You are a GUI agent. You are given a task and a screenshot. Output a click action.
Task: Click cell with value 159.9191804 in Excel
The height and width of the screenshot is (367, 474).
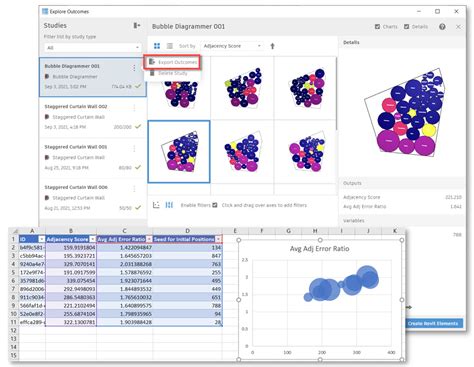(x=71, y=248)
